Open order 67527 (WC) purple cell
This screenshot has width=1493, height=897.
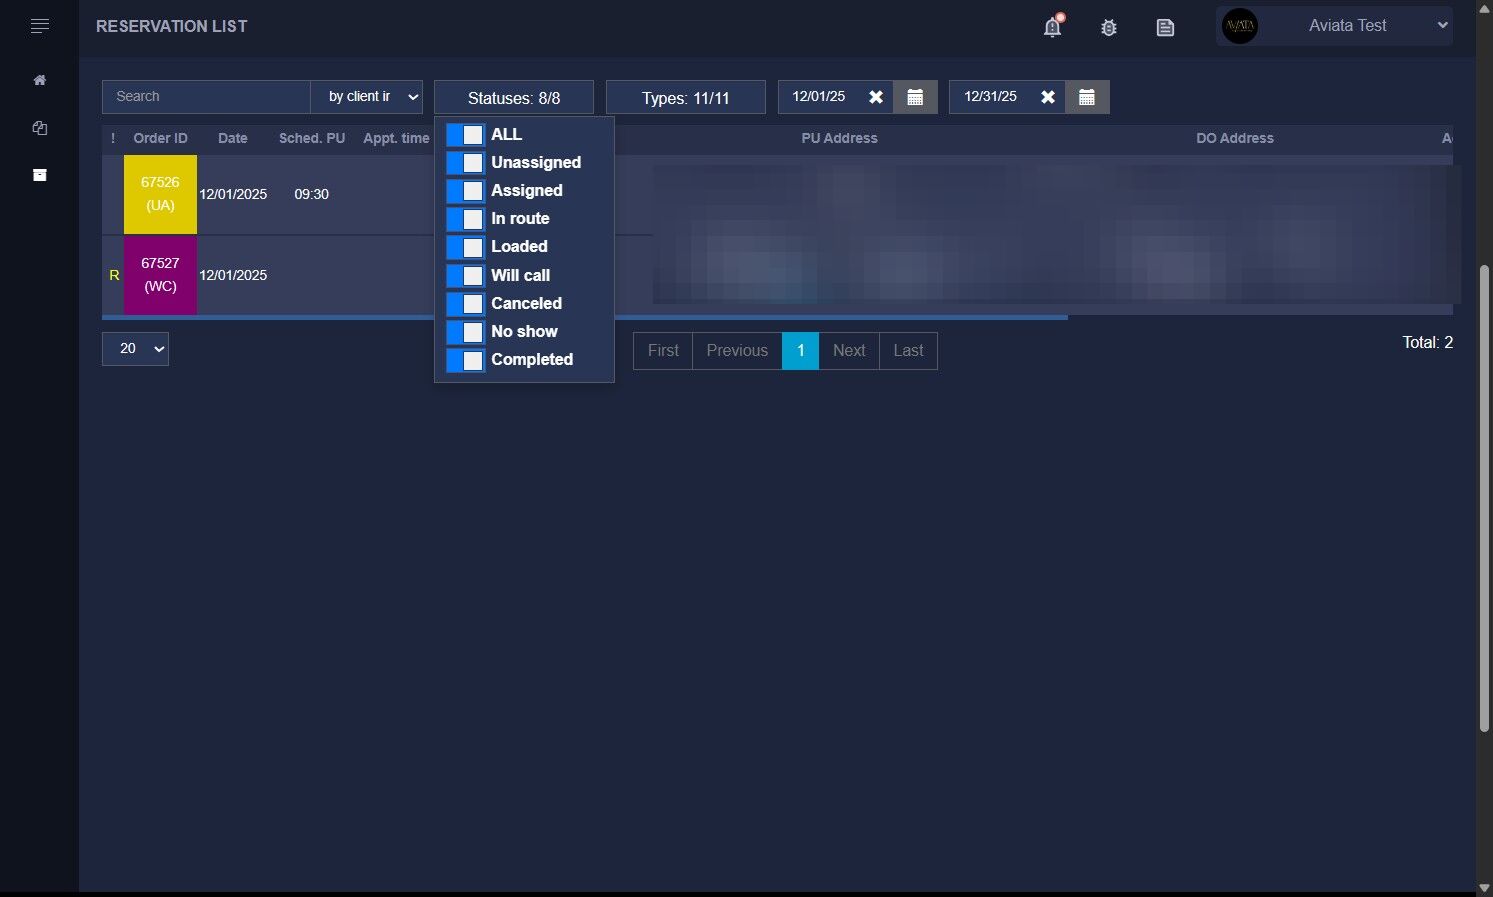(x=160, y=275)
